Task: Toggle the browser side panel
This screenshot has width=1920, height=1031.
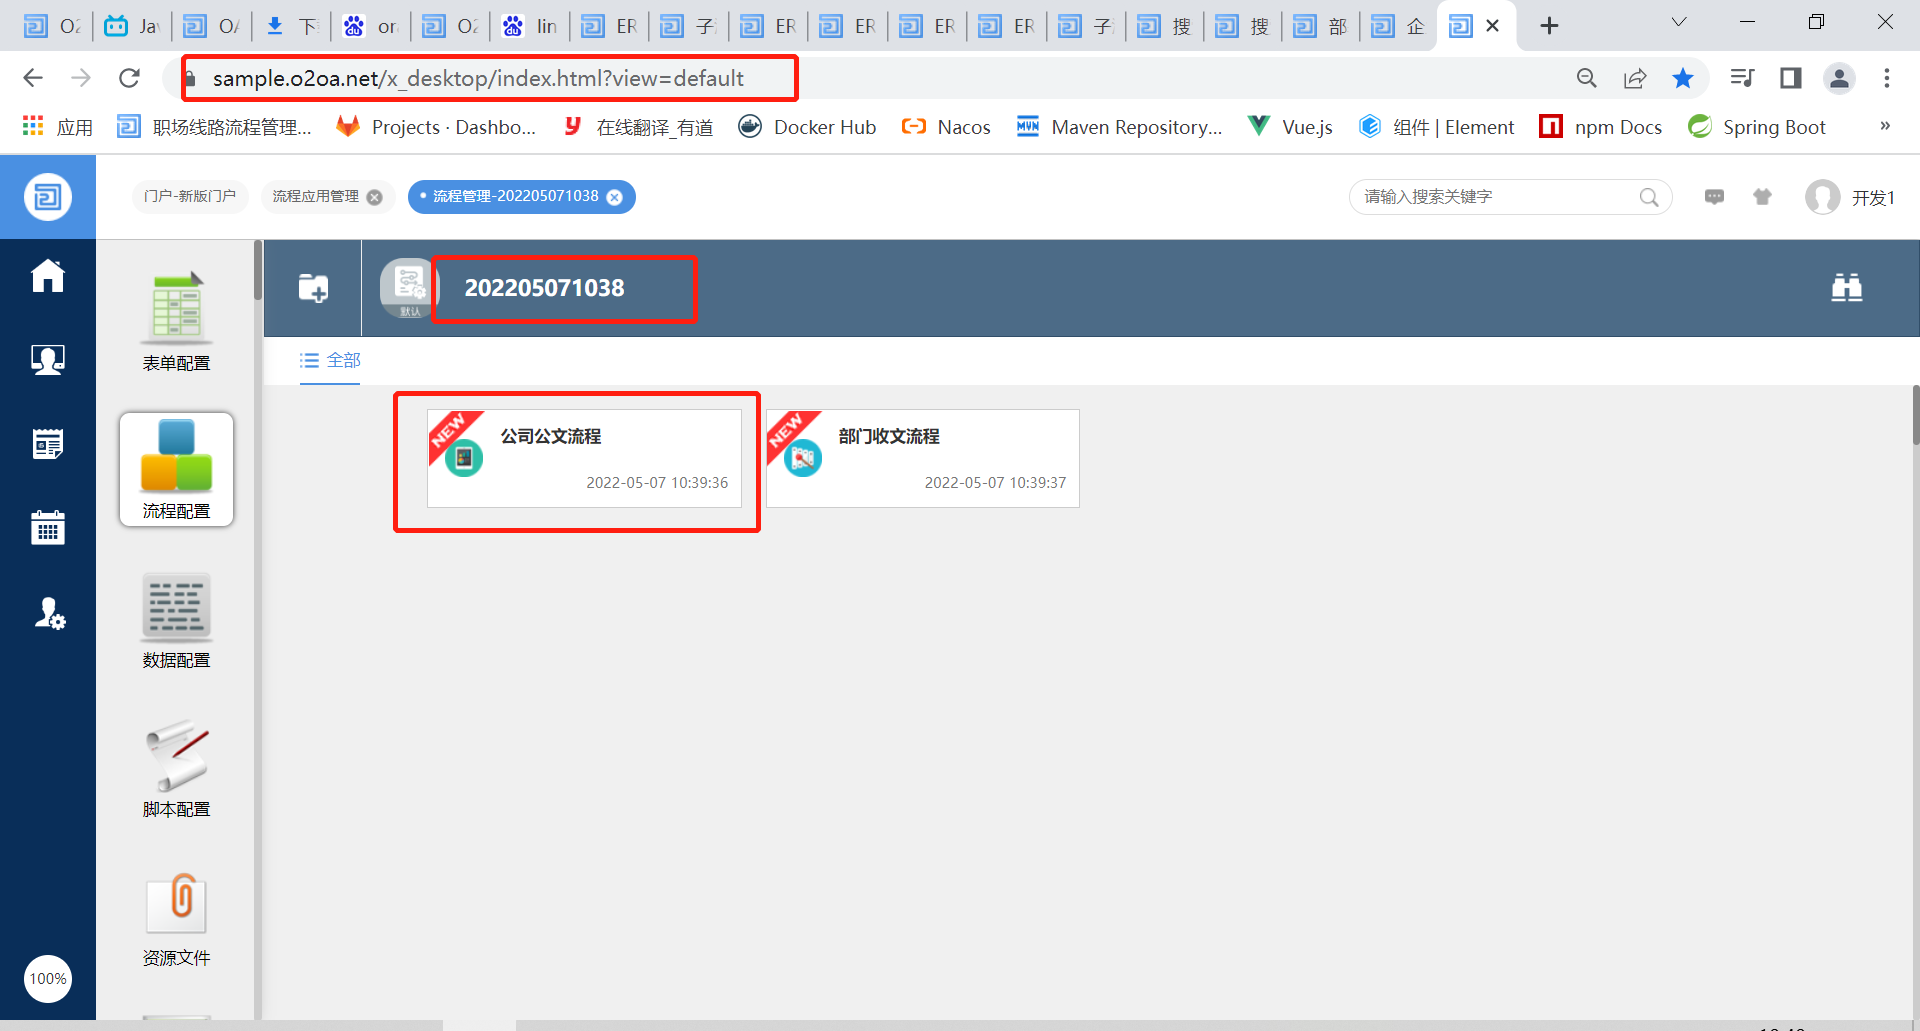Action: [x=1790, y=78]
